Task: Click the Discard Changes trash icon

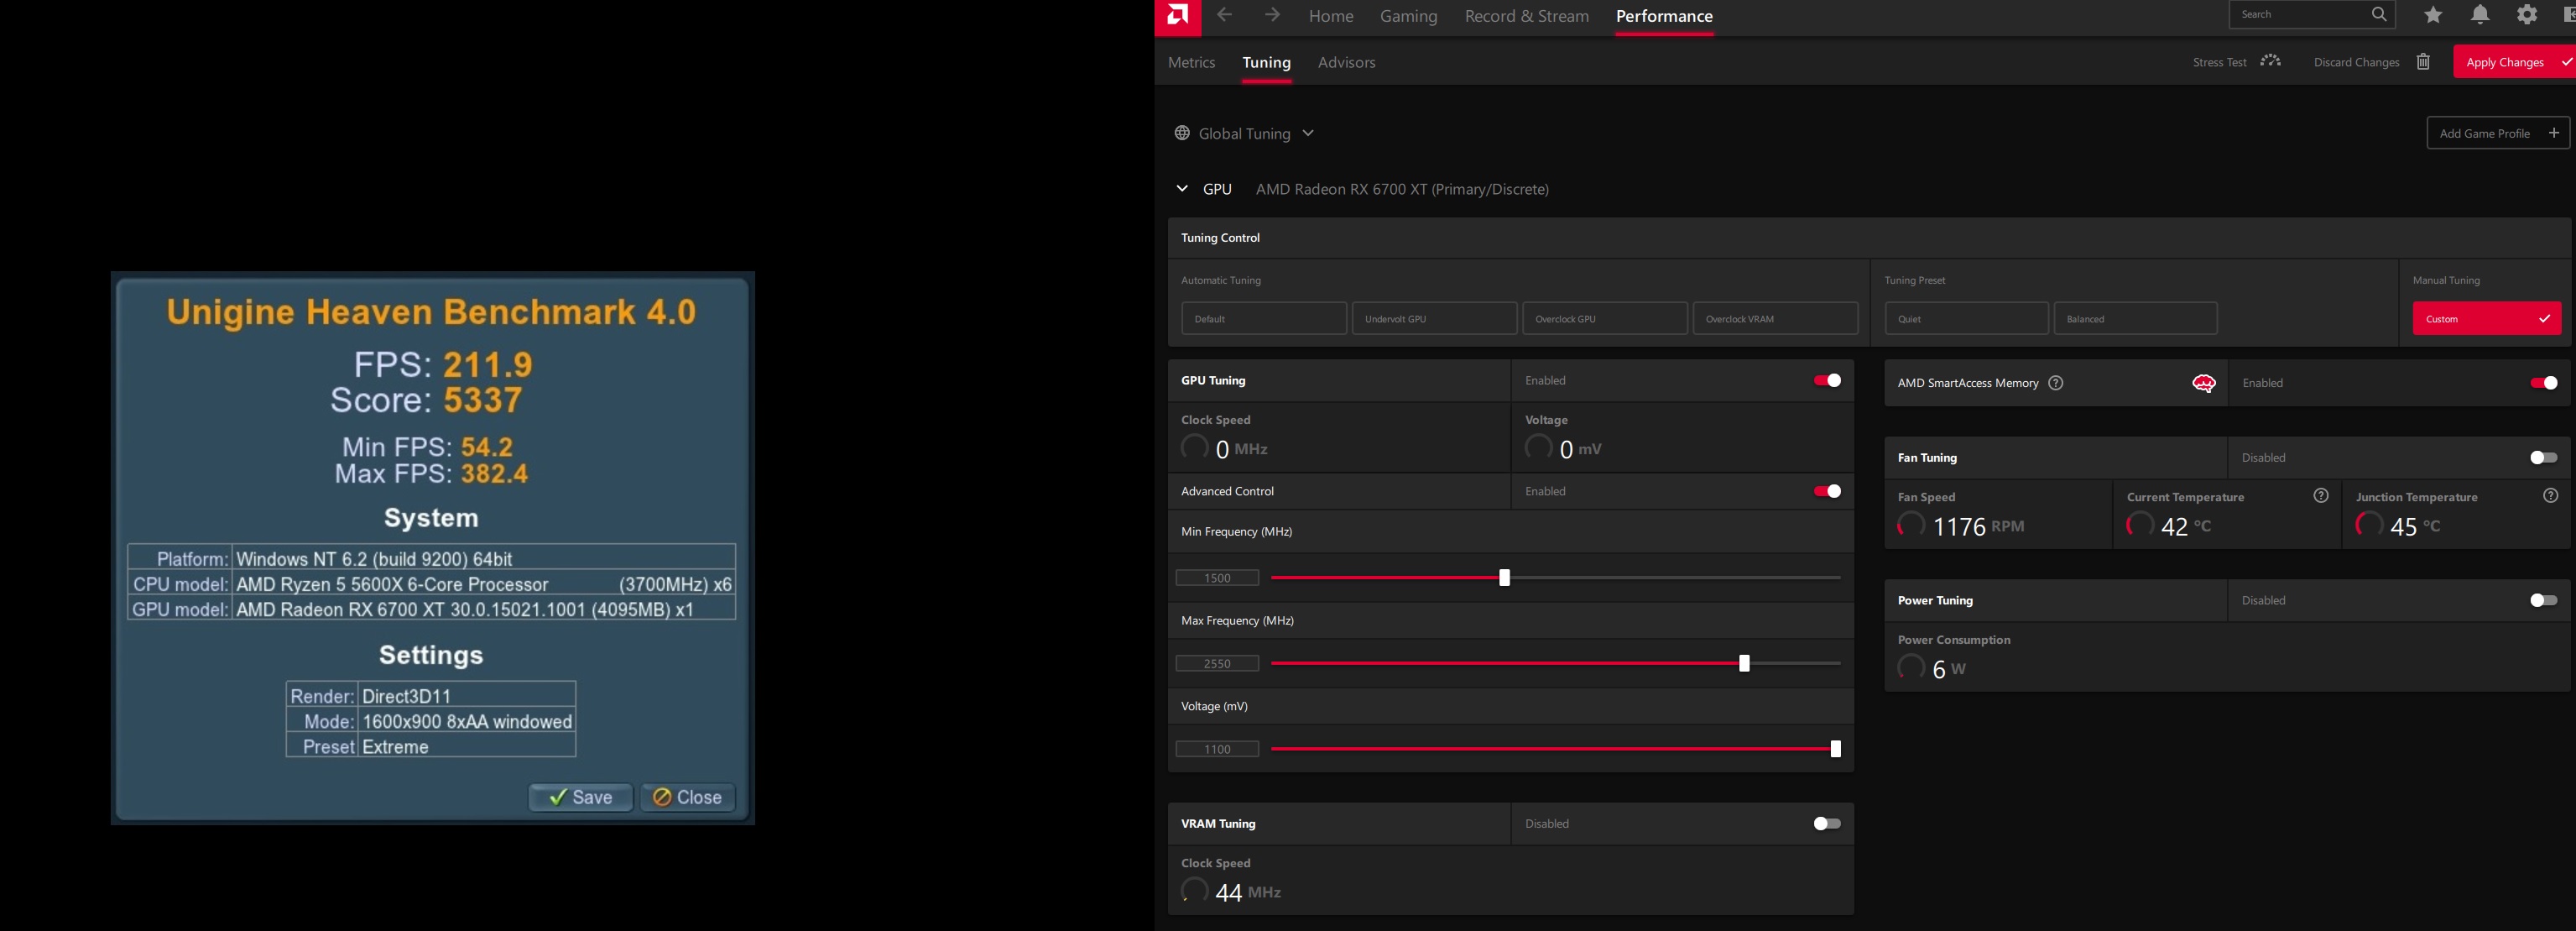Action: coord(2424,61)
